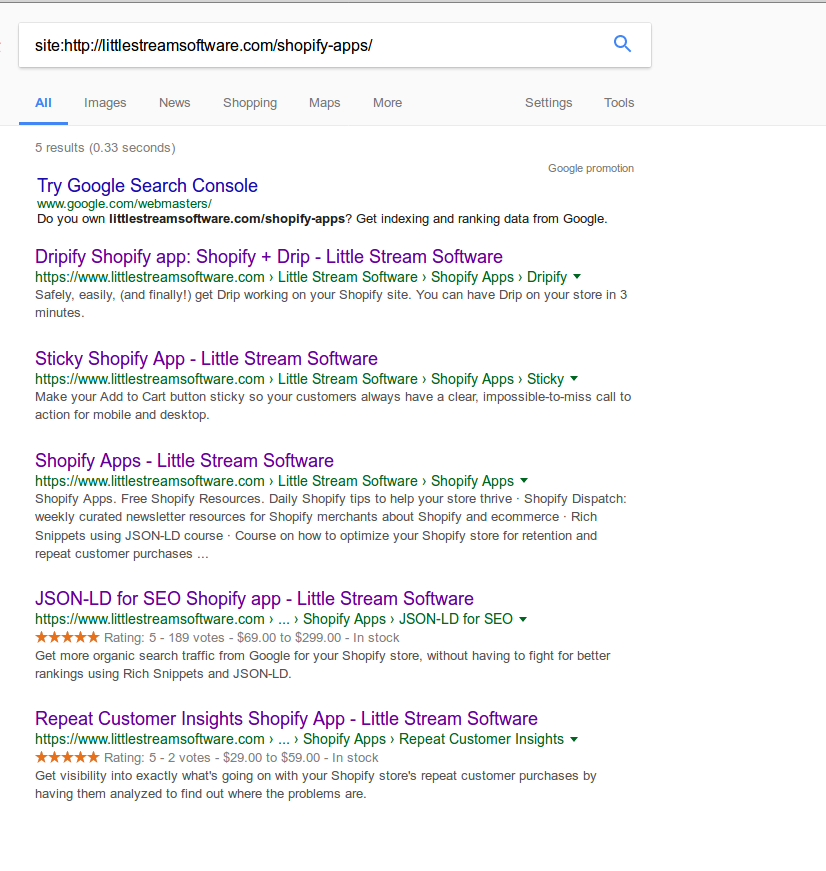The width and height of the screenshot is (826, 871).
Task: Open the Try Google Search Console link
Action: tap(147, 186)
